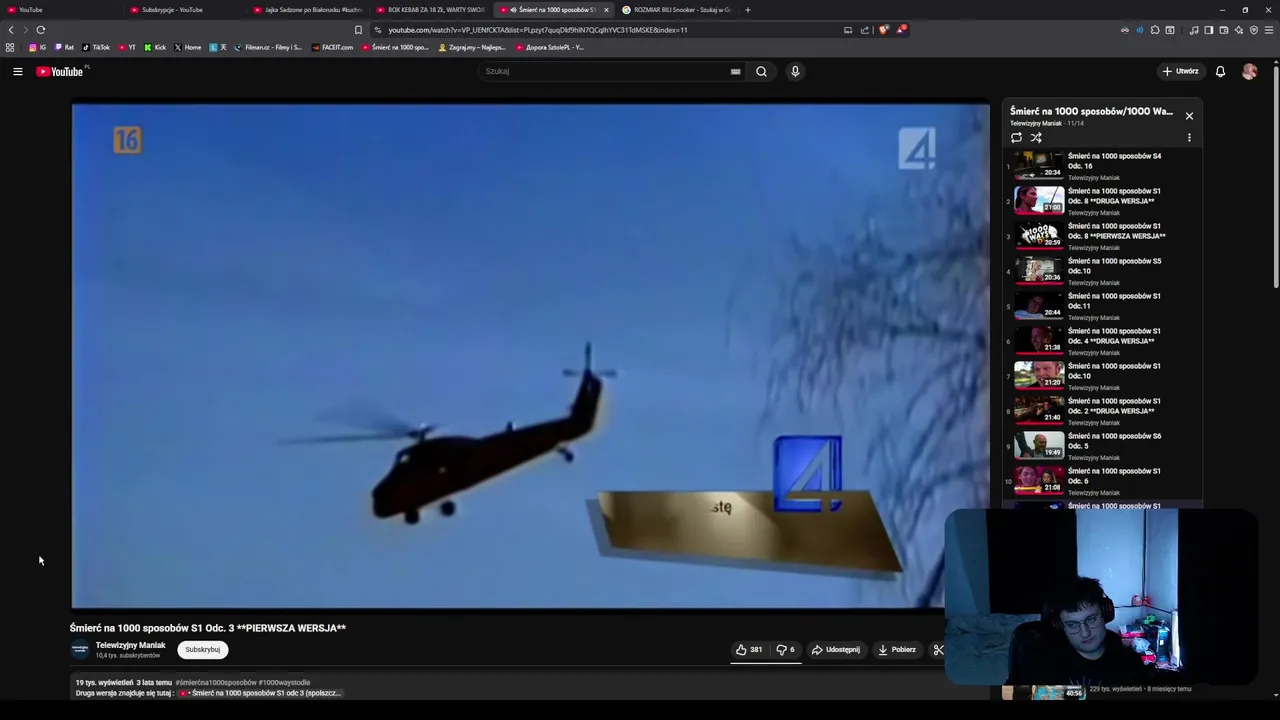
Task: Close the Śmierć na 1000 sposobów tab
Action: pos(606,10)
